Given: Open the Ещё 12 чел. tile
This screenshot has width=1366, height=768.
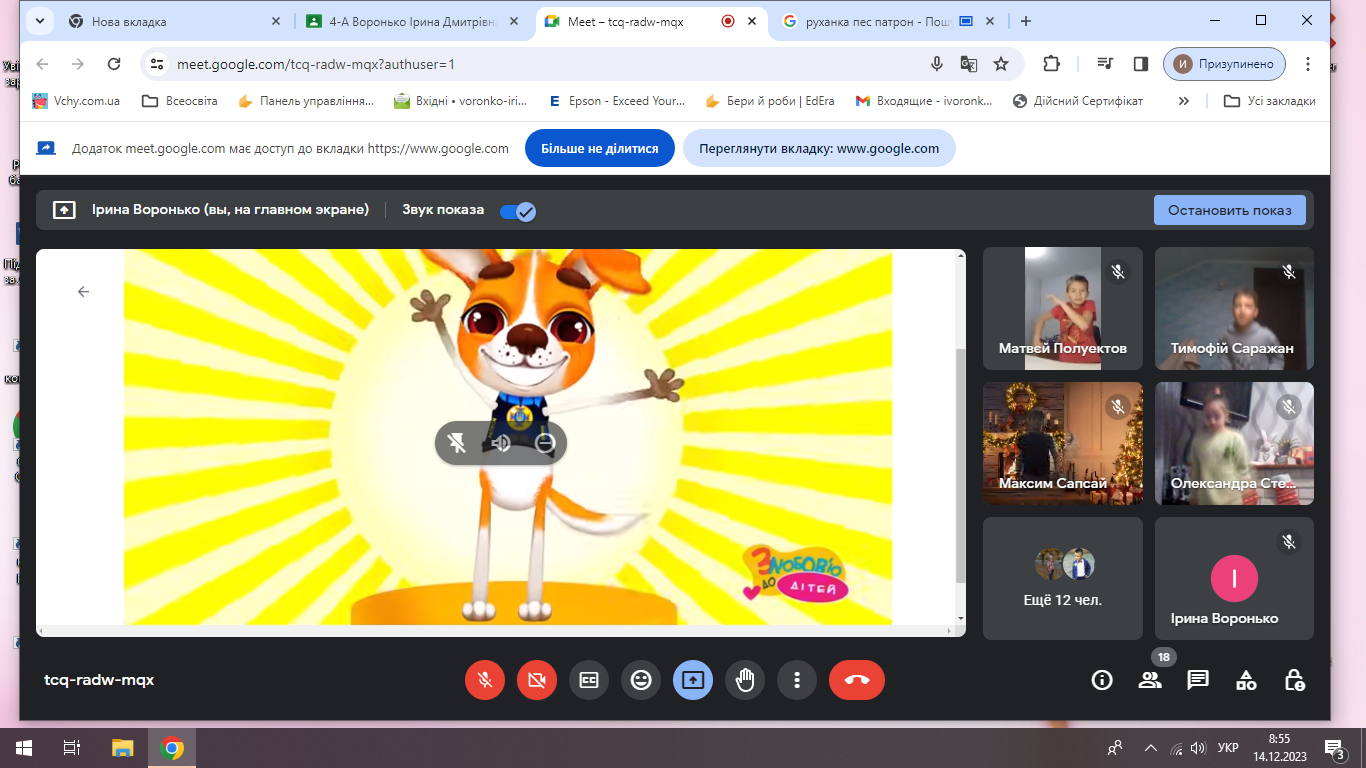Looking at the screenshot, I should point(1063,578).
